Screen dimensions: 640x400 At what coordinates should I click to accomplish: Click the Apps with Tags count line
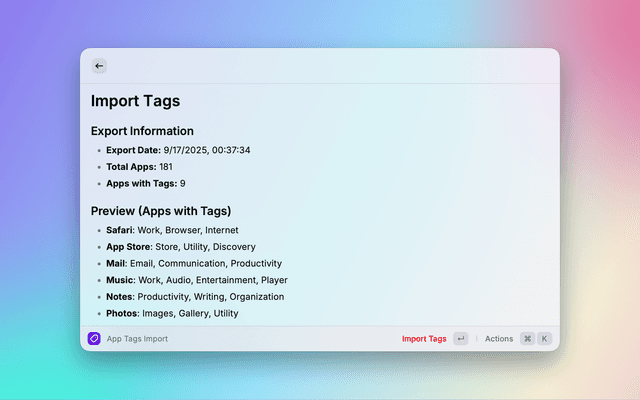pyautogui.click(x=145, y=184)
